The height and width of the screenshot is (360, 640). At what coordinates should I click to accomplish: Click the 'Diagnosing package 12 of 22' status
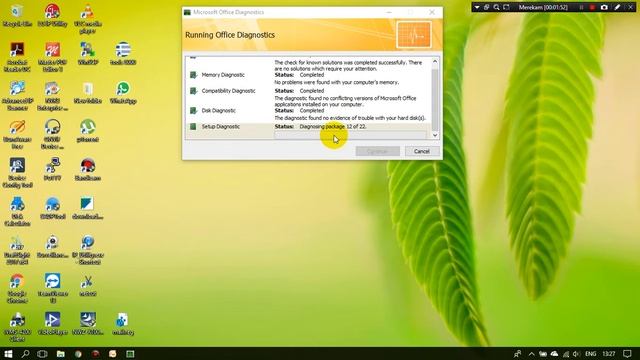coord(333,127)
